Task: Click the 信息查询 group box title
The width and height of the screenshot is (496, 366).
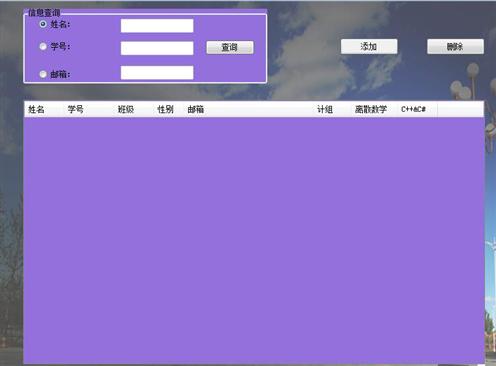Action: coord(44,13)
